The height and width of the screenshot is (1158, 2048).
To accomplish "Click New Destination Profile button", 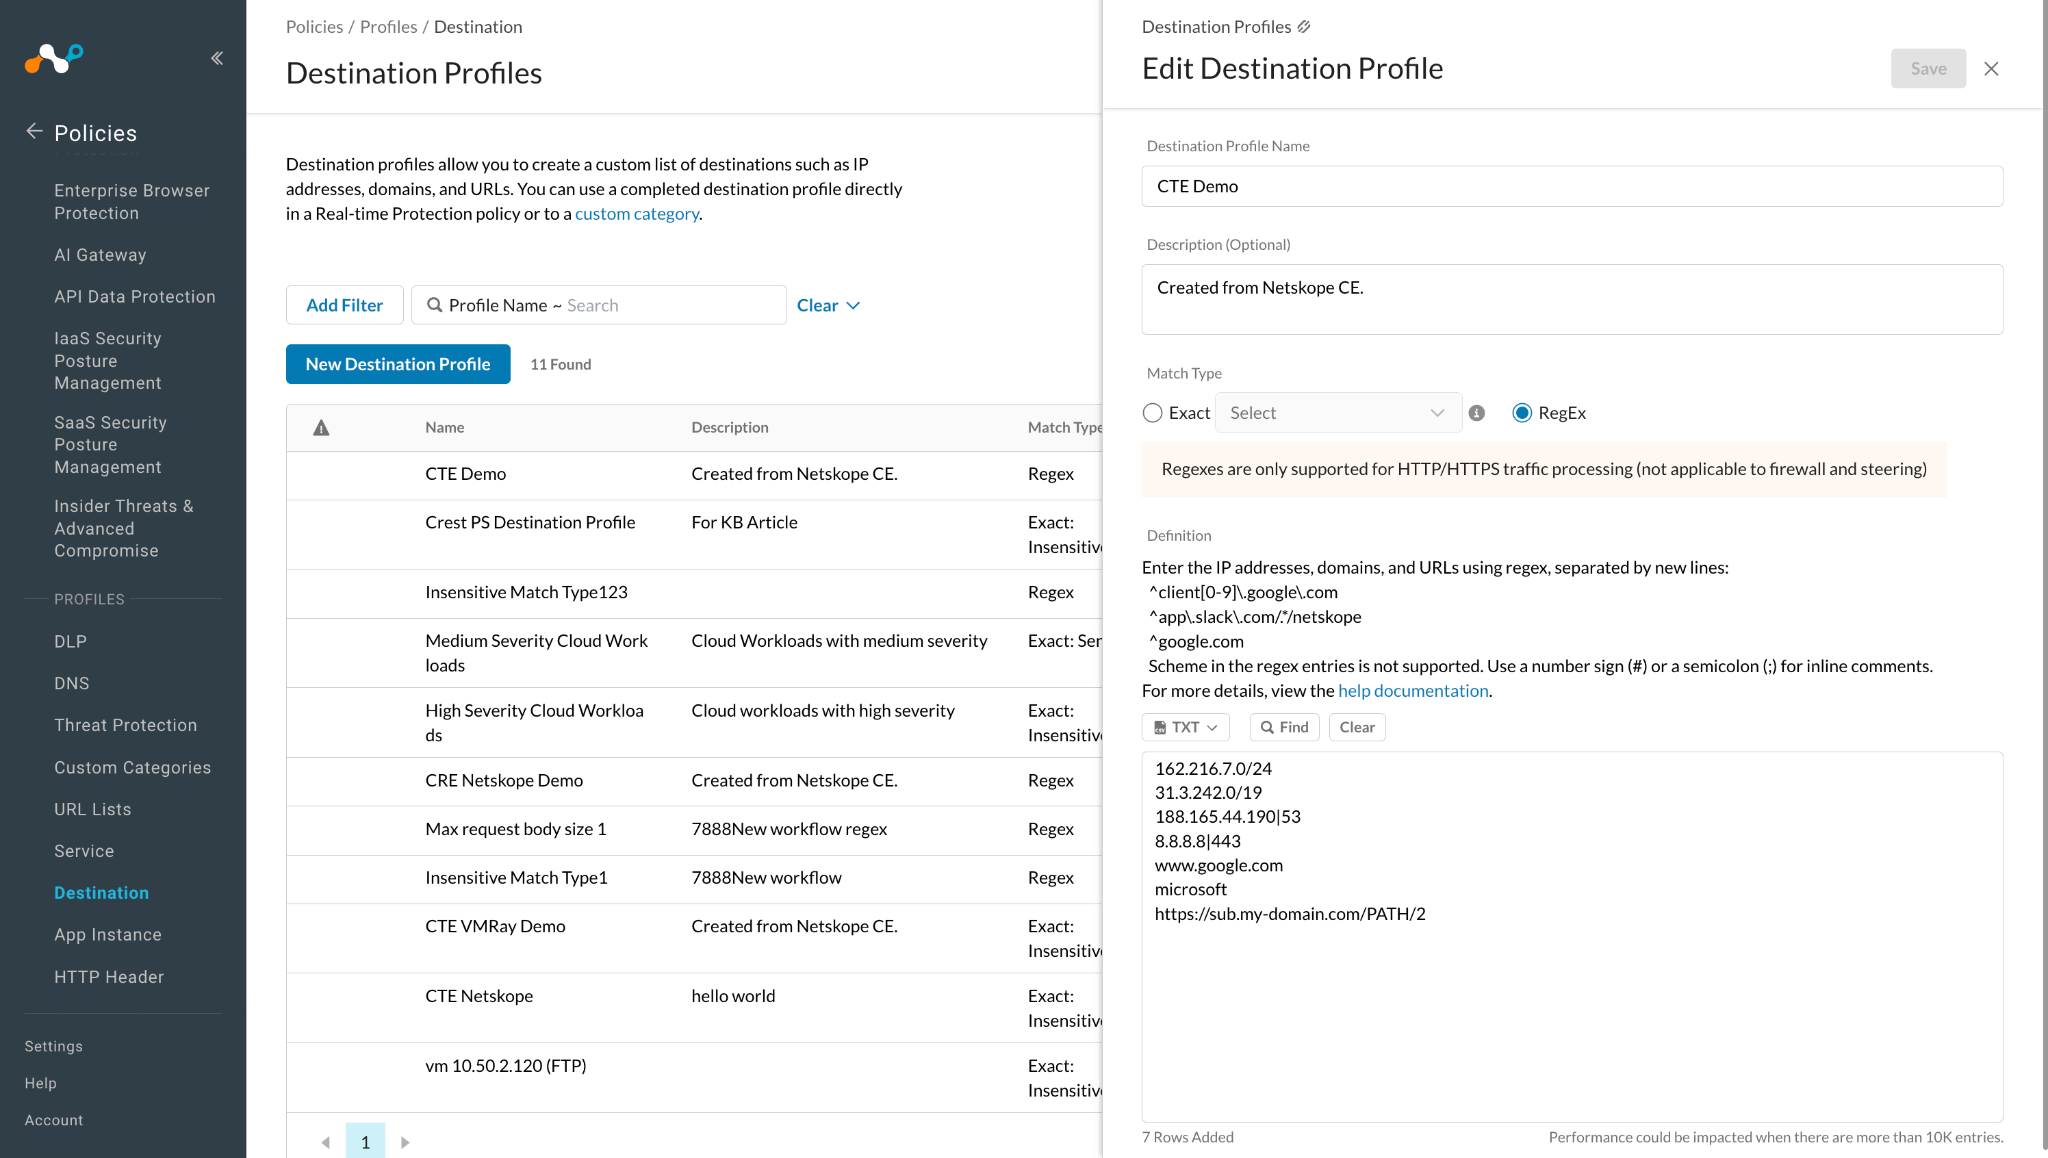I will pyautogui.click(x=398, y=364).
